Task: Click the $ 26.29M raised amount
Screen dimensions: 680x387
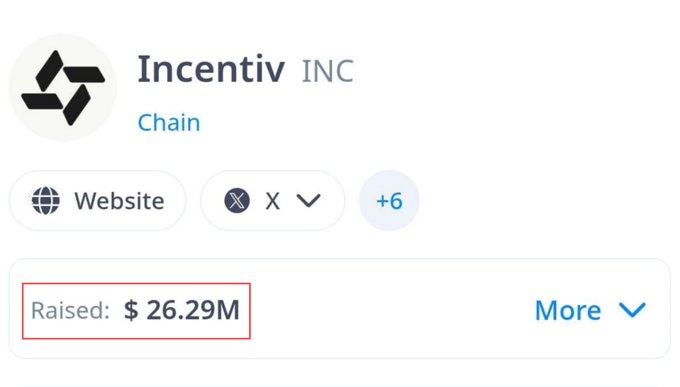Action: coord(182,310)
